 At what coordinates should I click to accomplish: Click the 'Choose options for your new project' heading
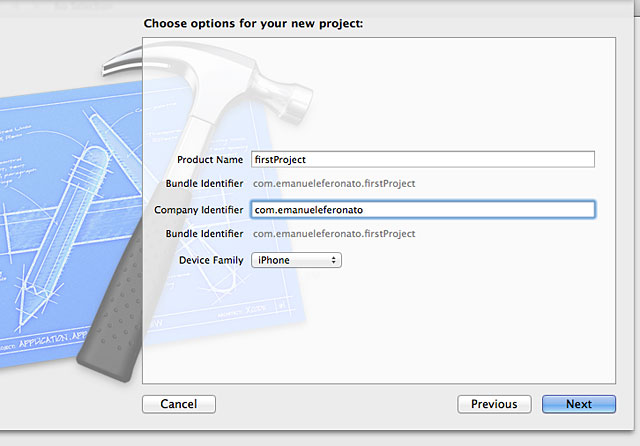coord(253,23)
